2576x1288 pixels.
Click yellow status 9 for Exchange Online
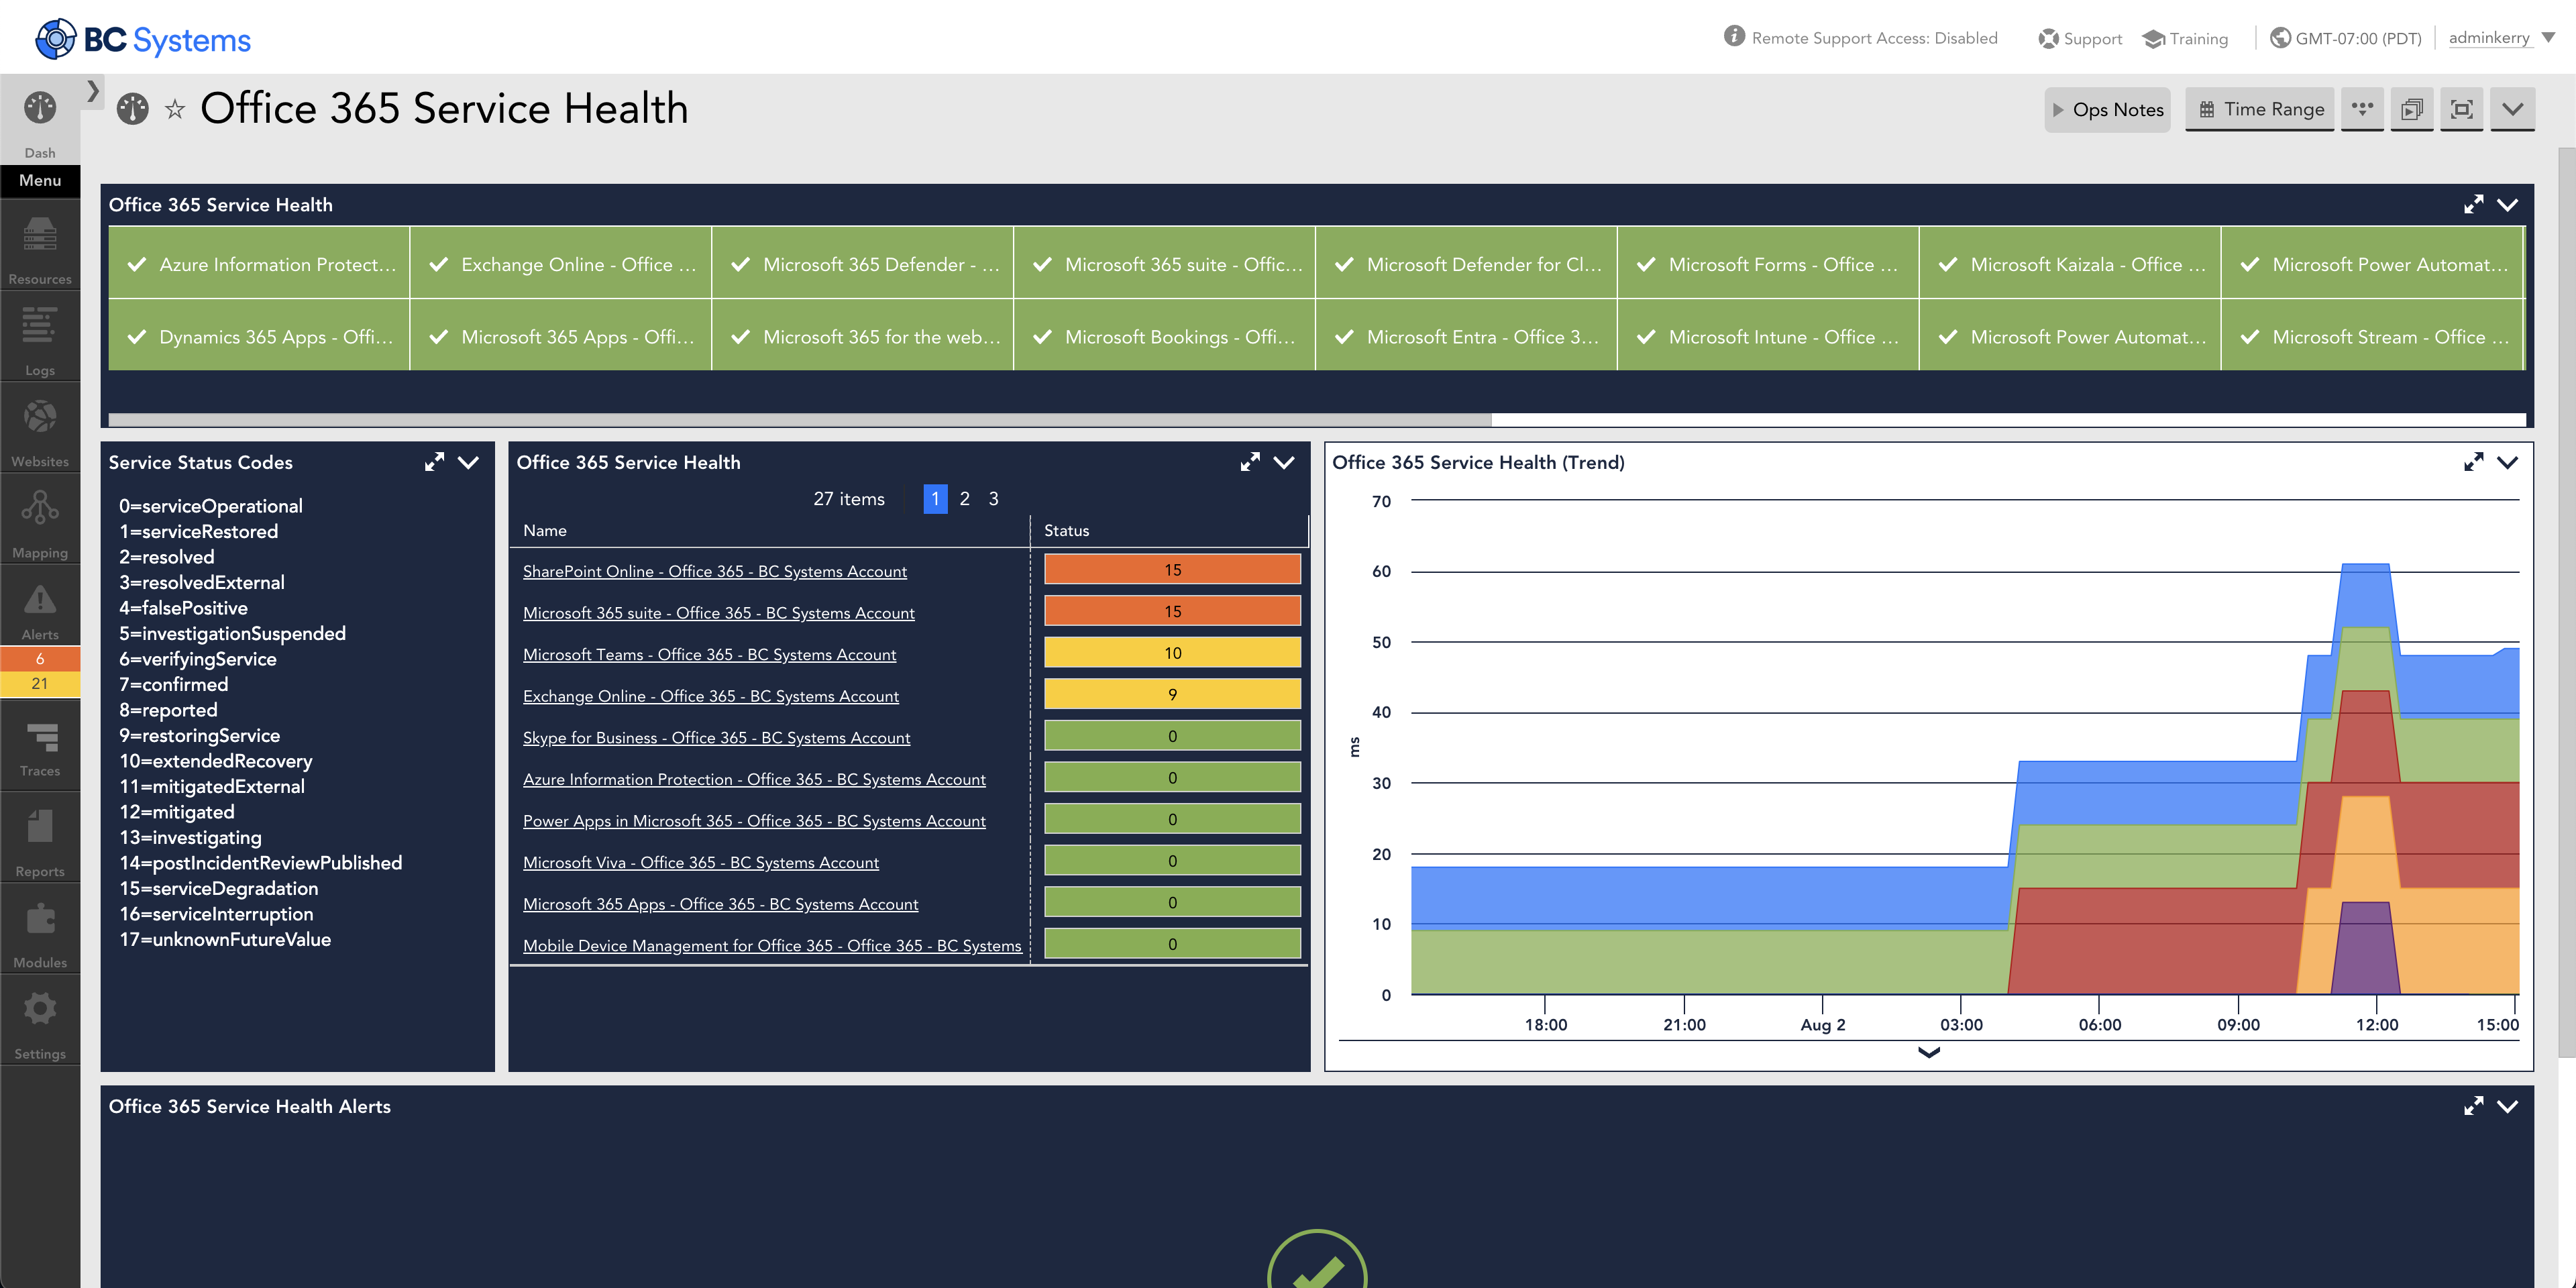1172,694
